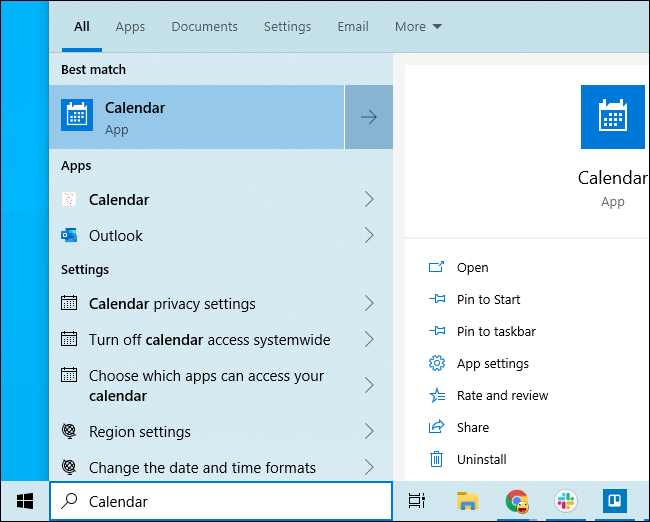
Task: Select Calendar privacy settings text
Action: click(172, 304)
